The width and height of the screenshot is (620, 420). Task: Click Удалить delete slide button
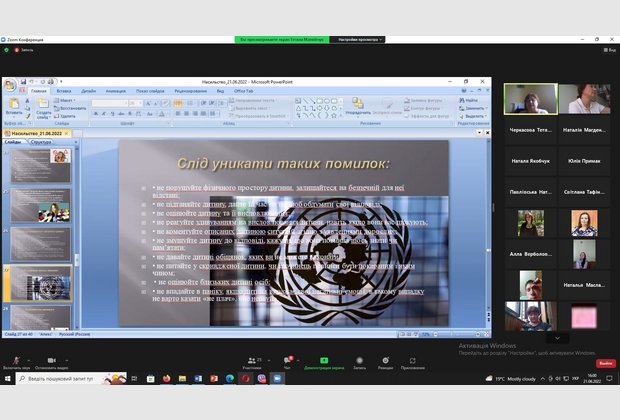point(65,116)
